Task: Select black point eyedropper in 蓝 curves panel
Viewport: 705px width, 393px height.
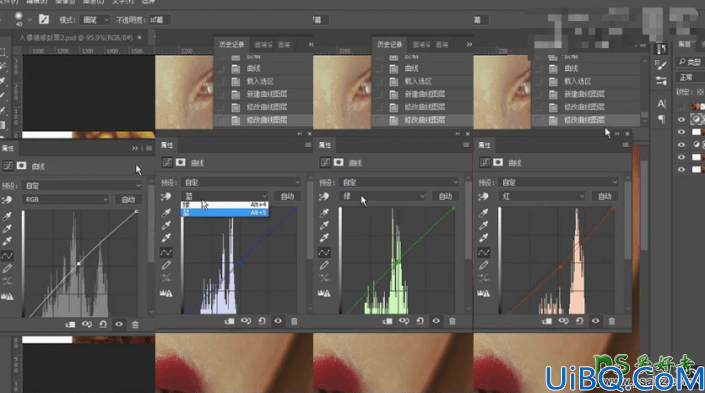Action: pos(166,213)
